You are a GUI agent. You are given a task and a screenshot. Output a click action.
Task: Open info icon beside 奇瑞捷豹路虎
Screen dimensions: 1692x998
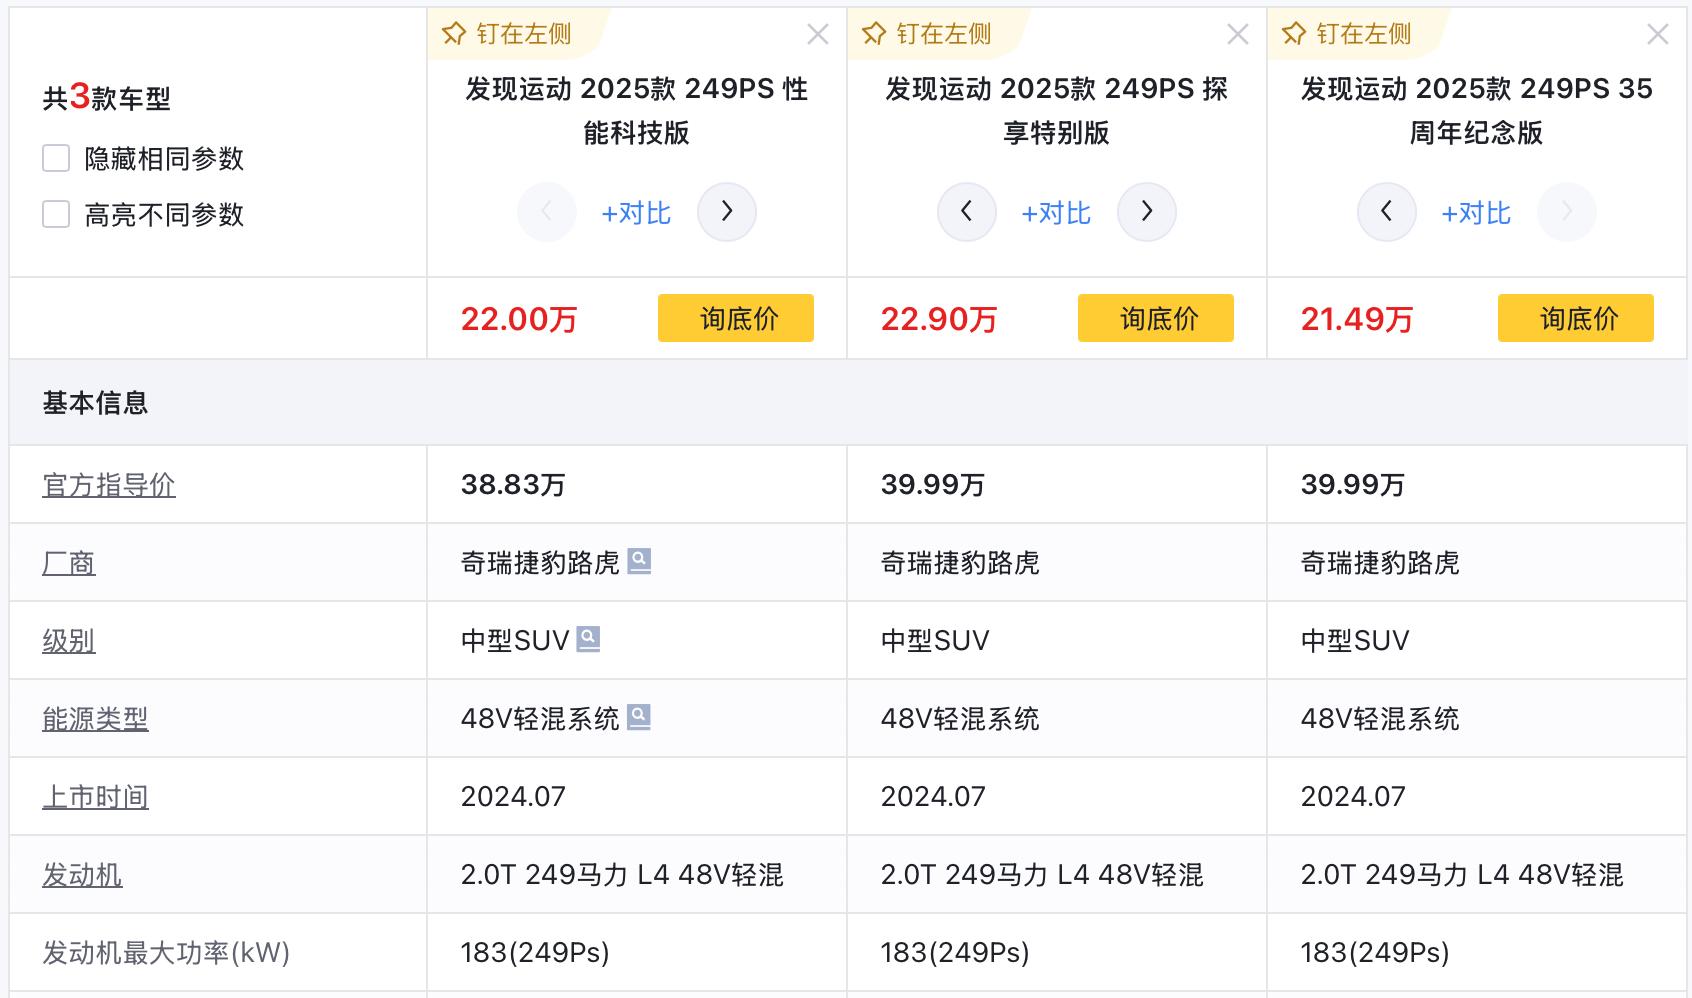(x=639, y=561)
